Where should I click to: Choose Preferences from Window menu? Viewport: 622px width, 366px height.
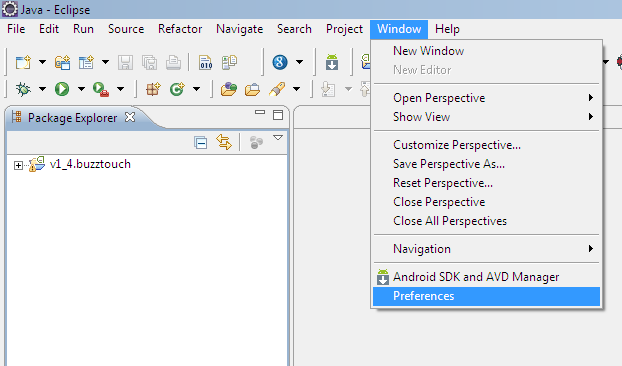pyautogui.click(x=486, y=296)
